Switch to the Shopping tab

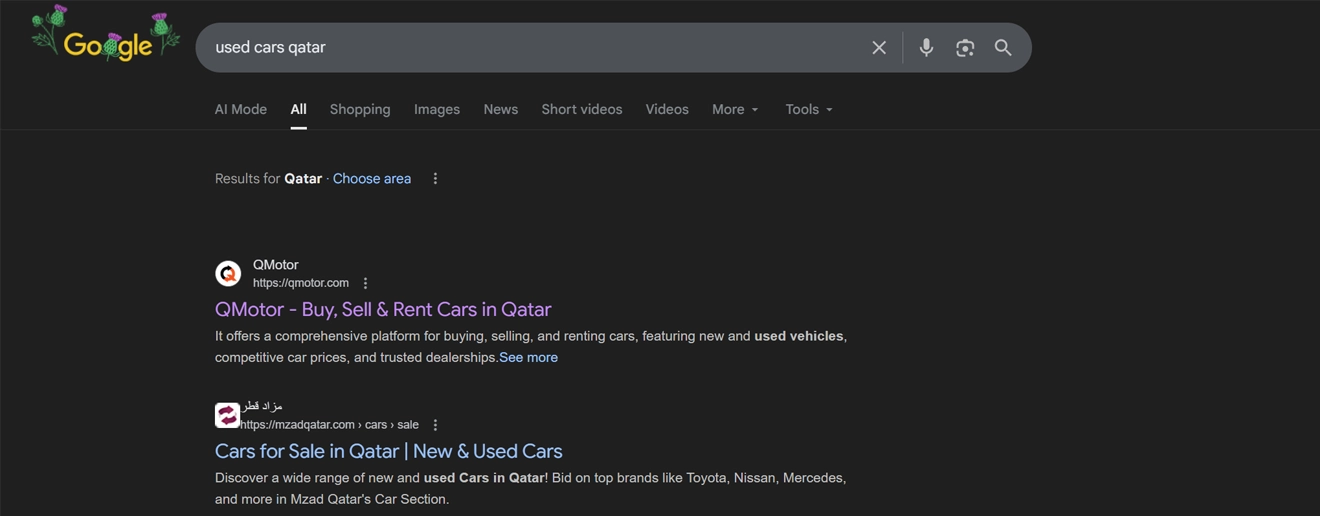pos(360,110)
